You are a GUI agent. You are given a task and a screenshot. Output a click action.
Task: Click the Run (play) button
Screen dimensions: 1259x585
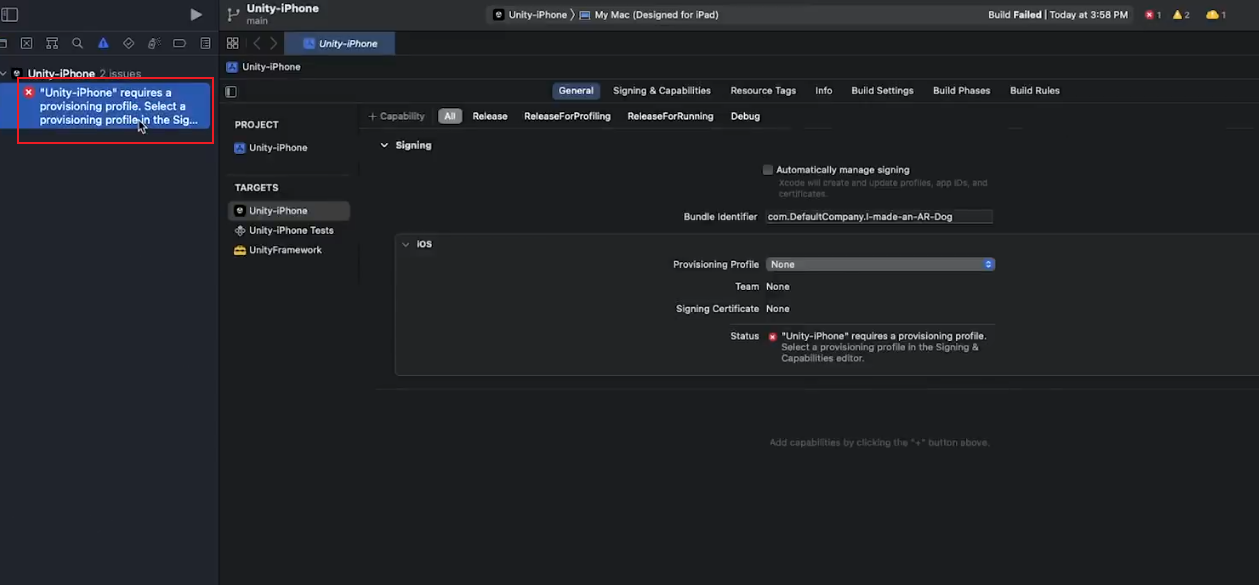tap(196, 14)
